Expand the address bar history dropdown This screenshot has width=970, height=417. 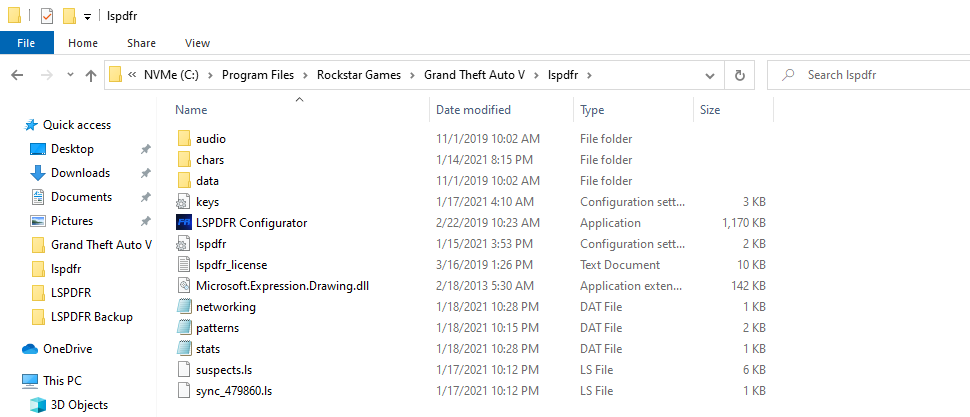click(x=708, y=75)
